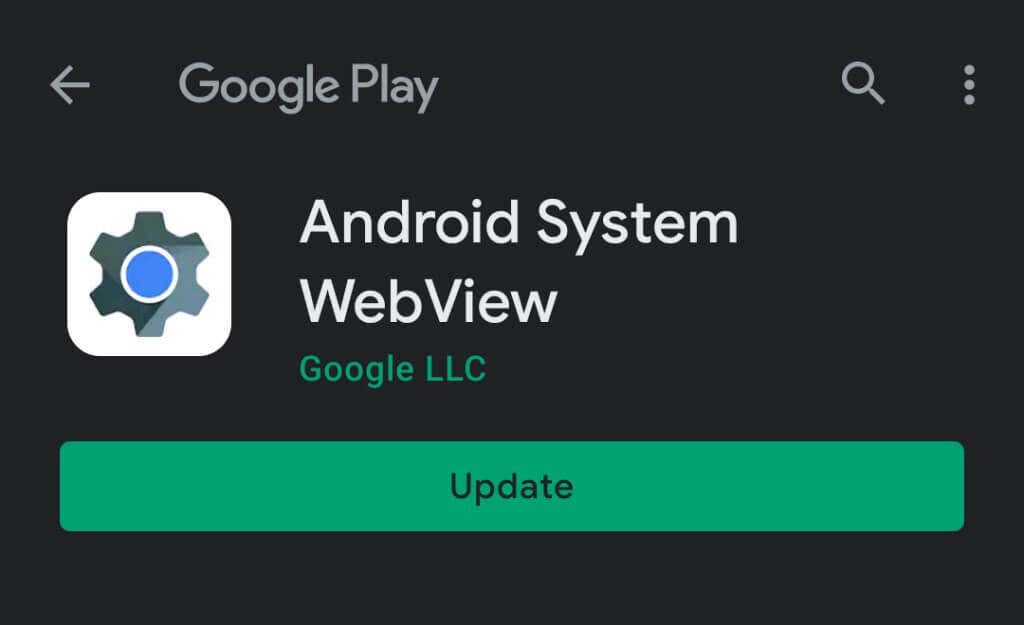Click the word System in the app title
The width and height of the screenshot is (1024, 625).
pyautogui.click(x=637, y=225)
